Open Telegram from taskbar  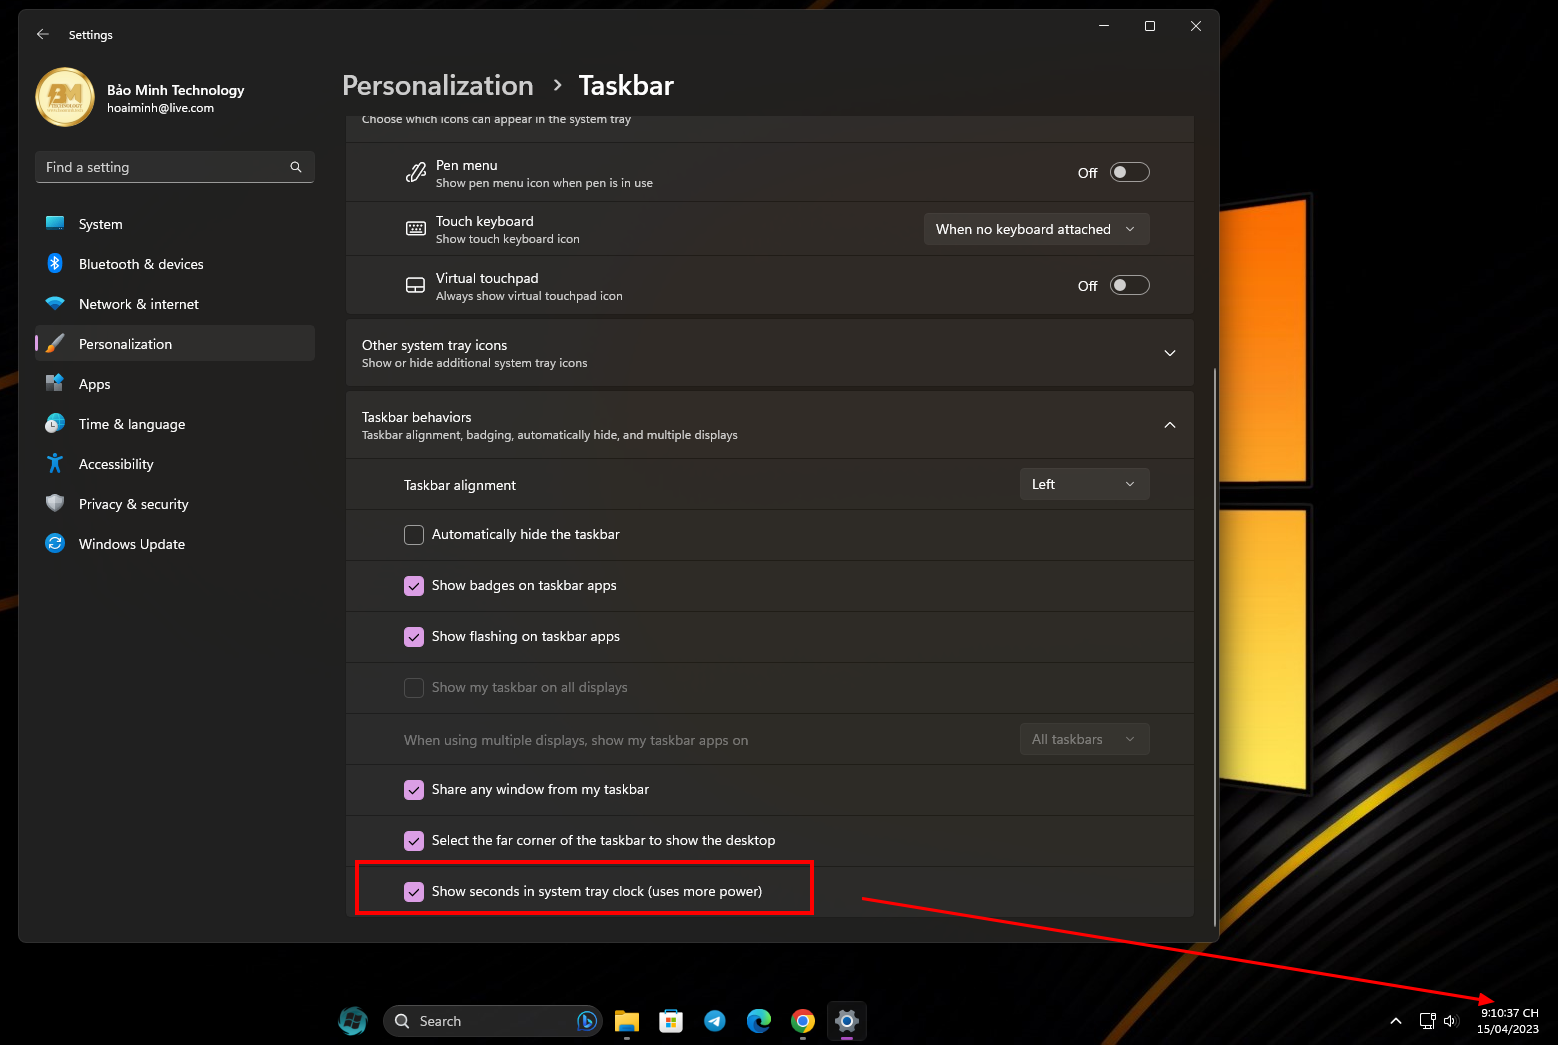pos(715,1021)
